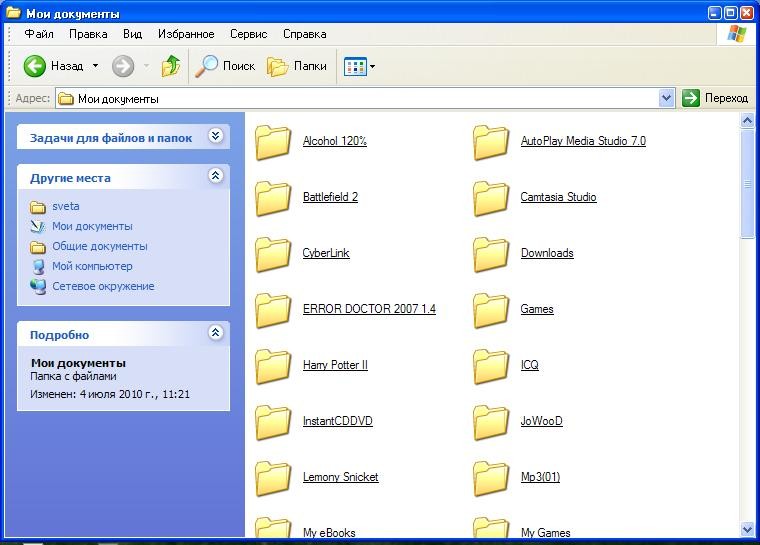Select the JoWooD folder icon
This screenshot has height=545, width=760.
tap(491, 422)
